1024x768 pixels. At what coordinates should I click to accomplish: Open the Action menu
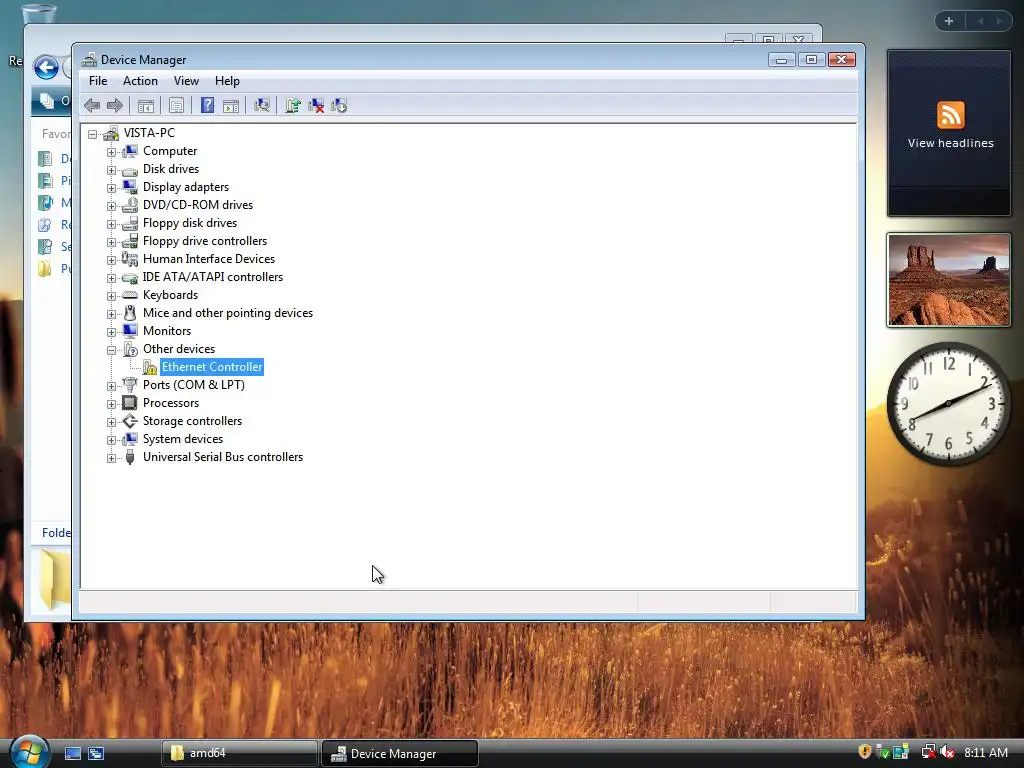click(x=140, y=81)
